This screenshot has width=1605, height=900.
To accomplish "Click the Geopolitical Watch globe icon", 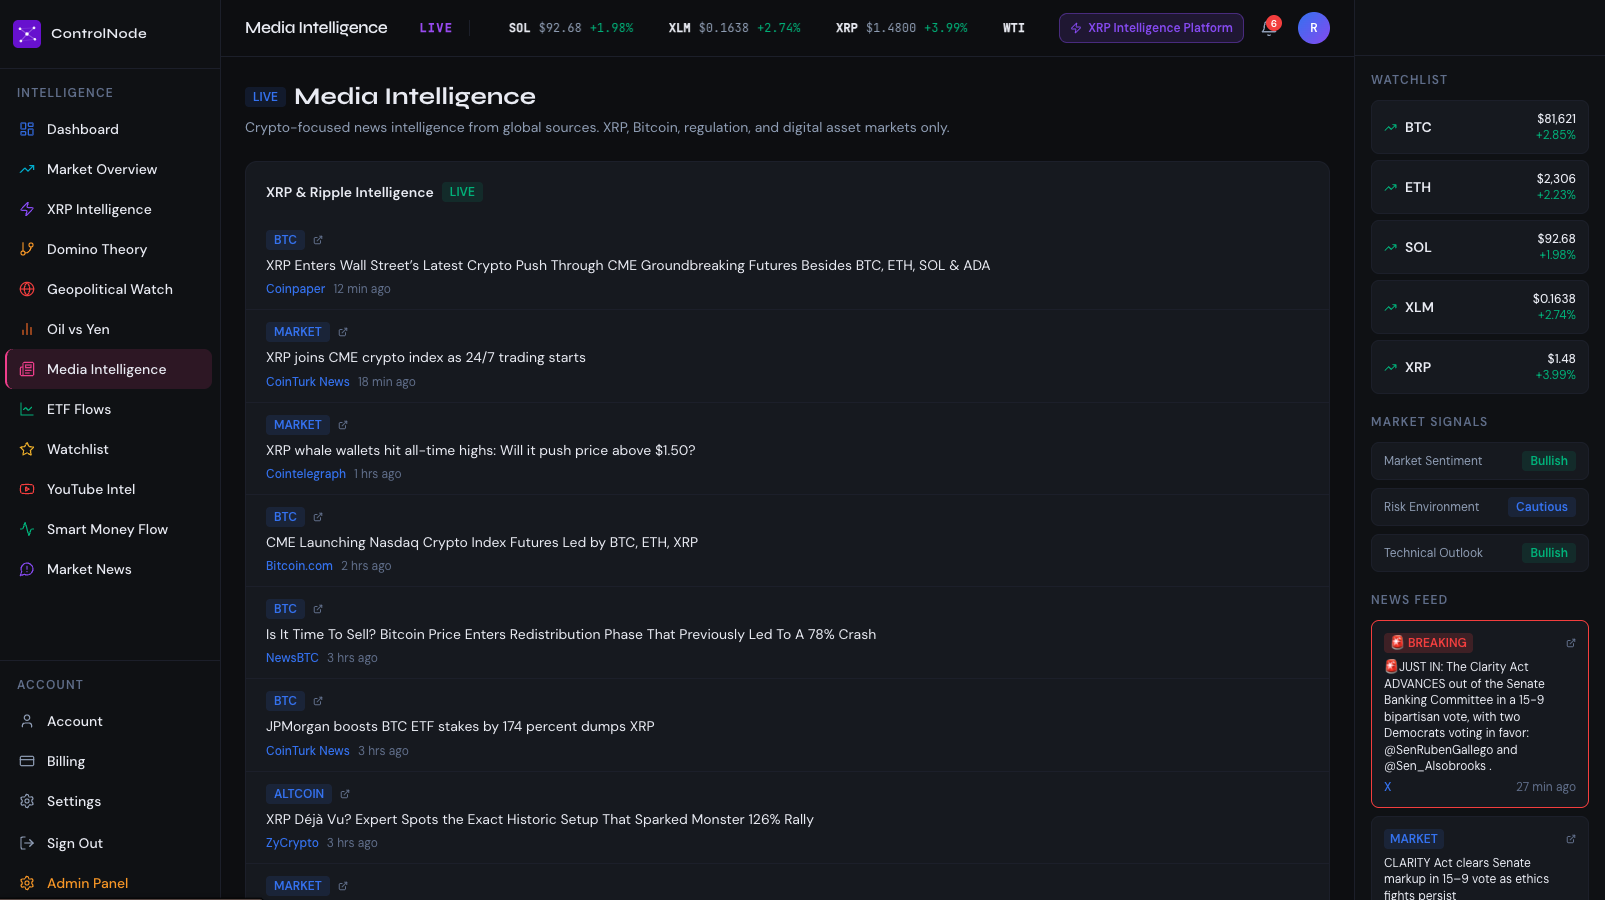I will pyautogui.click(x=27, y=289).
